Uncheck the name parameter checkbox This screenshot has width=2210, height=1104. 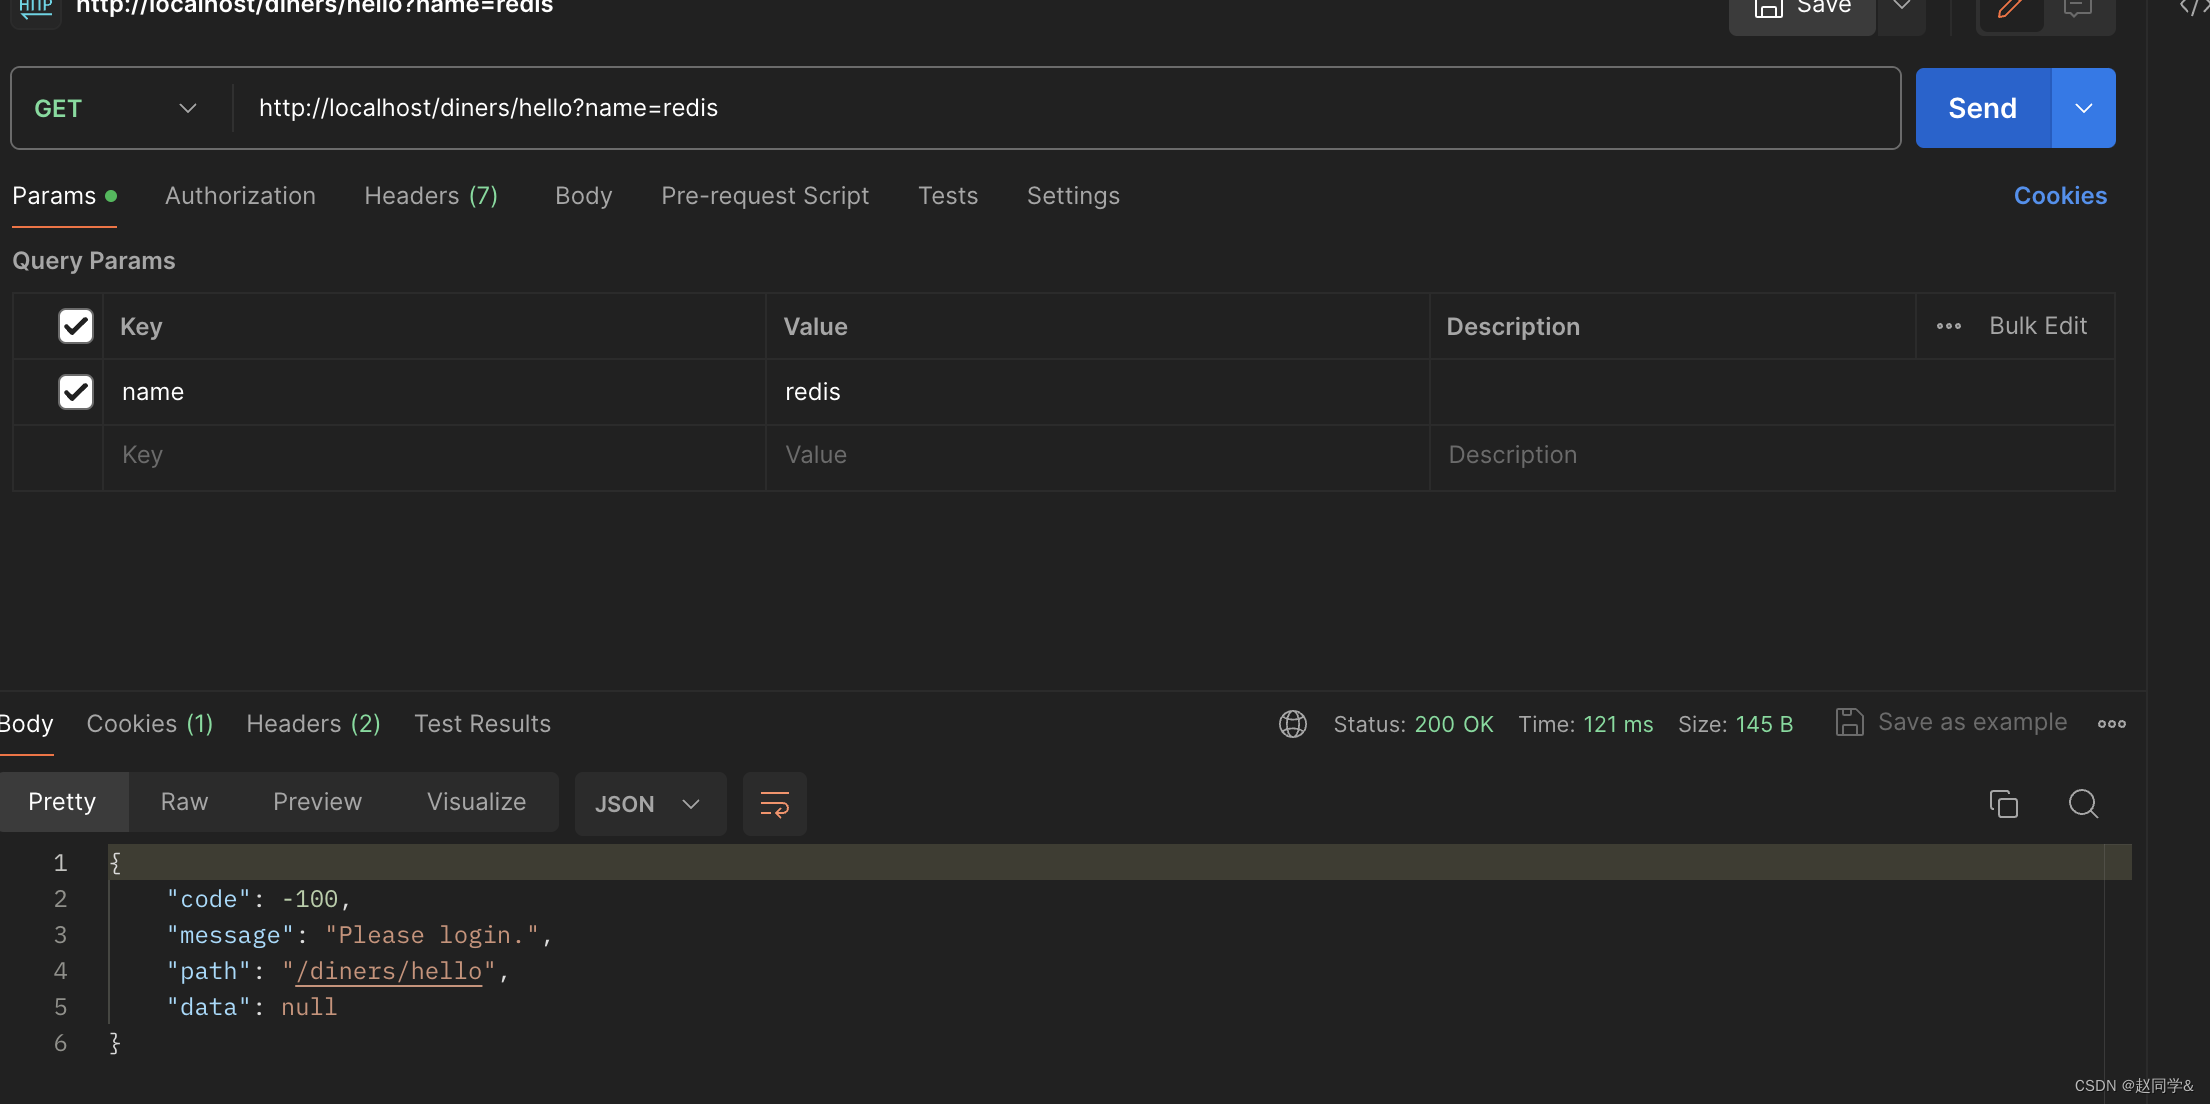point(76,392)
